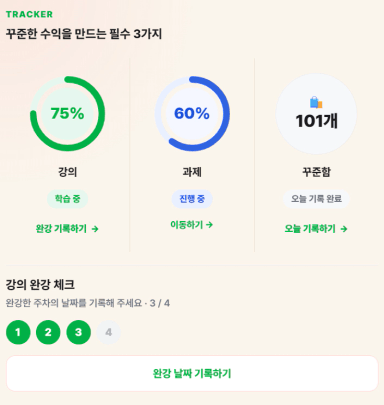Select the 101개 circle card
Viewport: 384px width, 405px height.
[316, 114]
